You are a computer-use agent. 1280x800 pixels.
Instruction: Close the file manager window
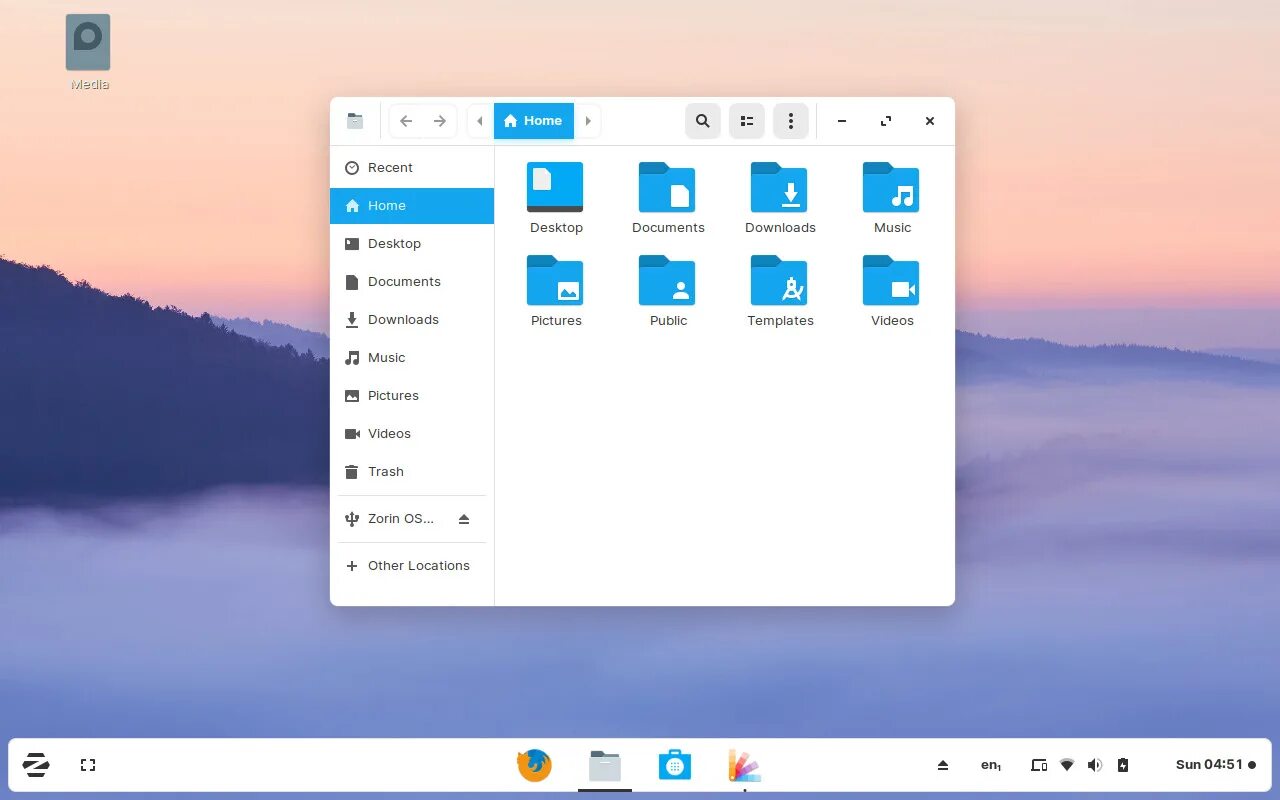pyautogui.click(x=930, y=121)
